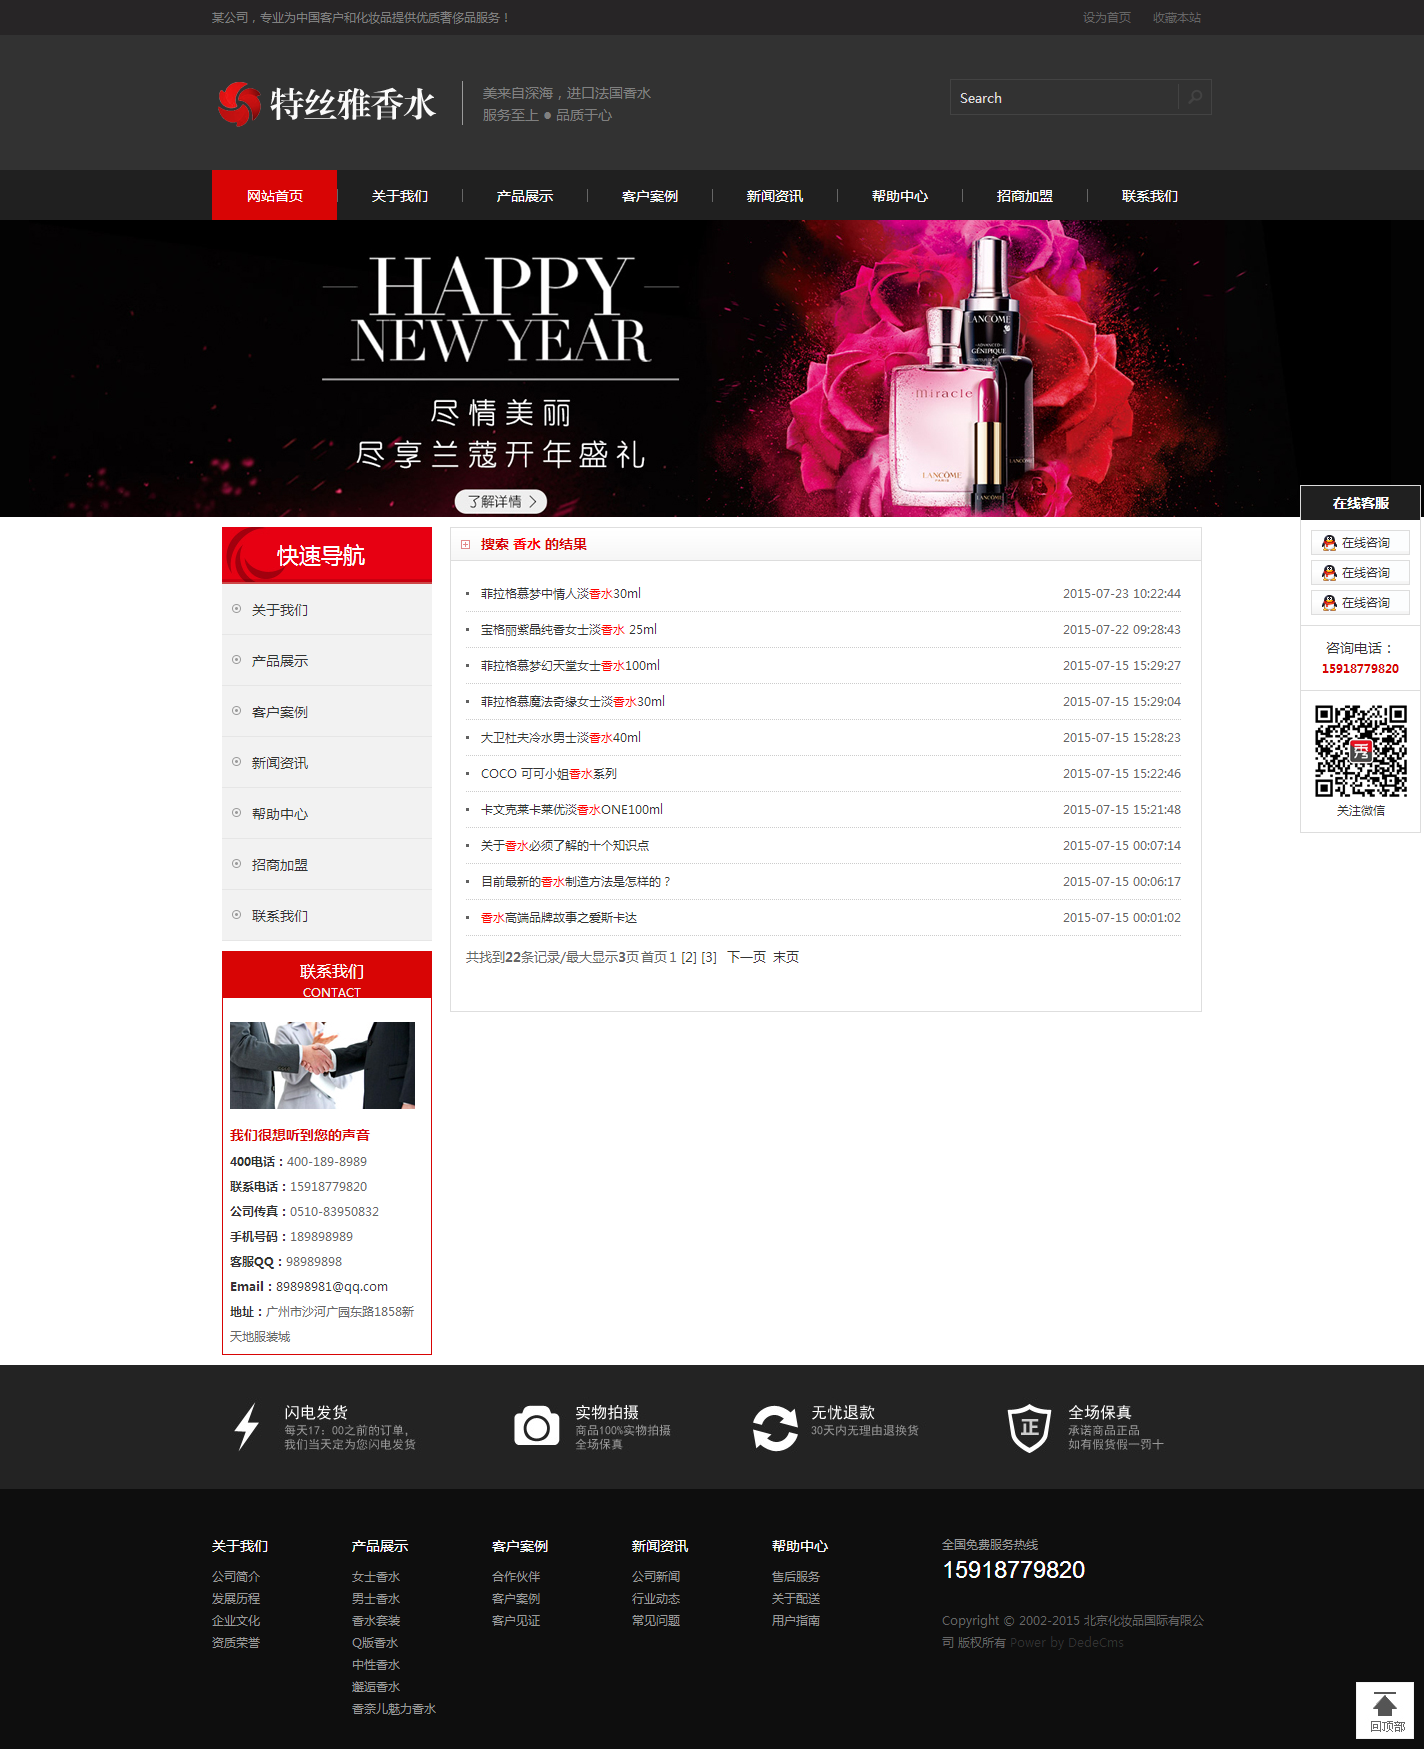Click Power by DedeCms footer link

click(x=1067, y=1643)
